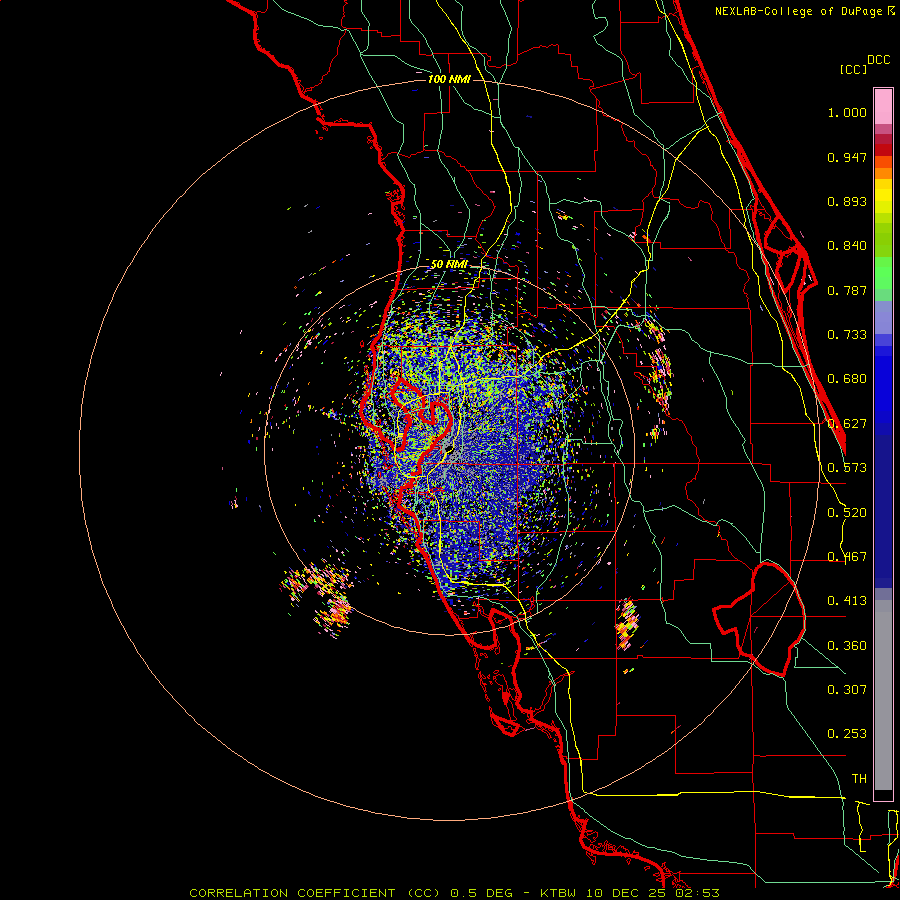Click the 50 NMI range ring label
The width and height of the screenshot is (900, 900).
449,264
